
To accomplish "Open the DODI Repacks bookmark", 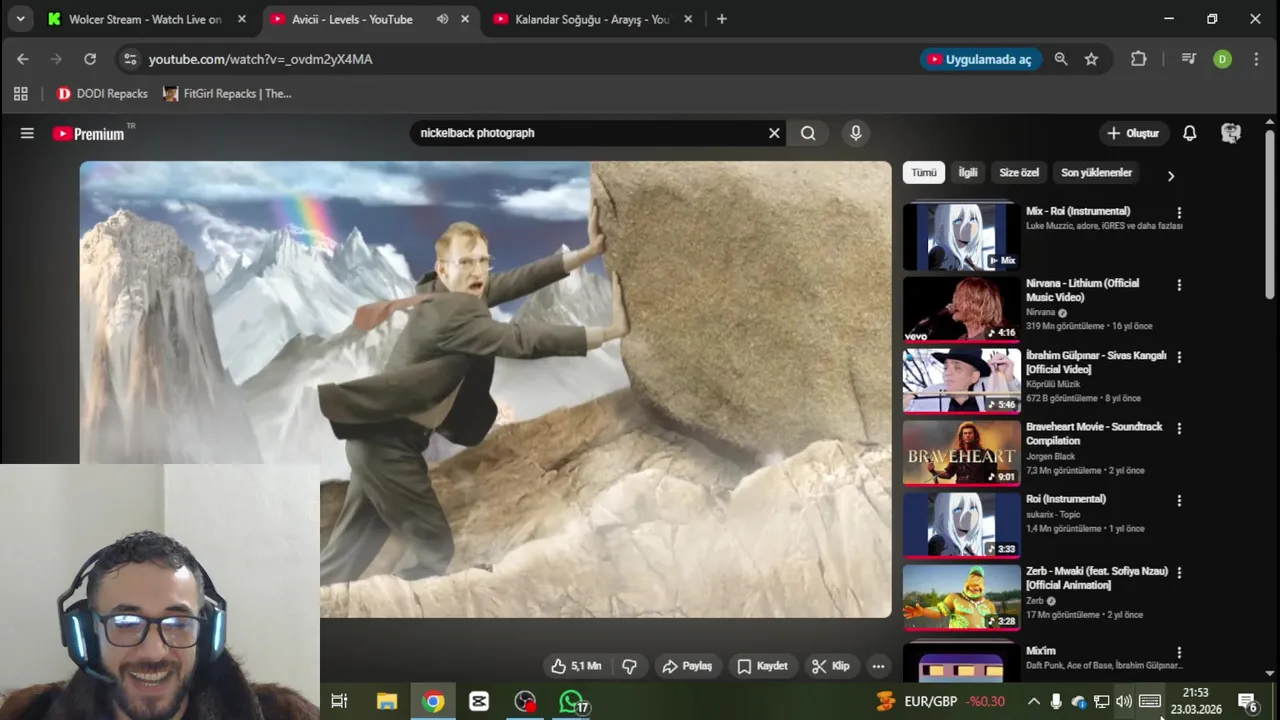I will (102, 94).
